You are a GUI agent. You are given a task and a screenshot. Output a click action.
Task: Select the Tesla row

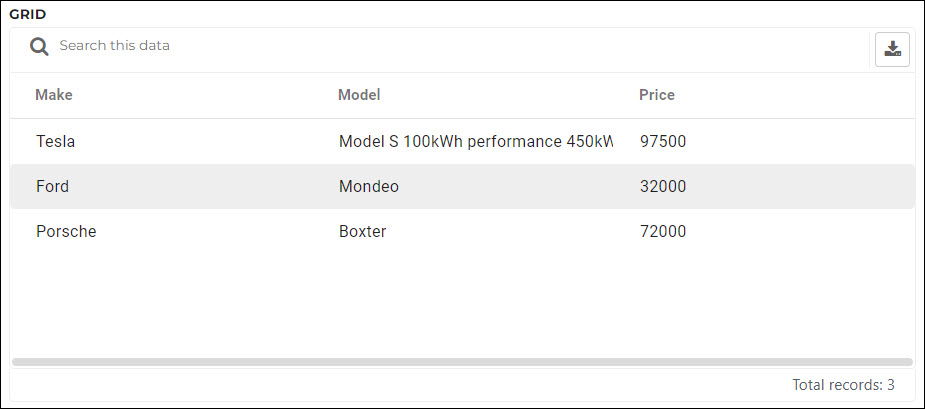click(462, 142)
